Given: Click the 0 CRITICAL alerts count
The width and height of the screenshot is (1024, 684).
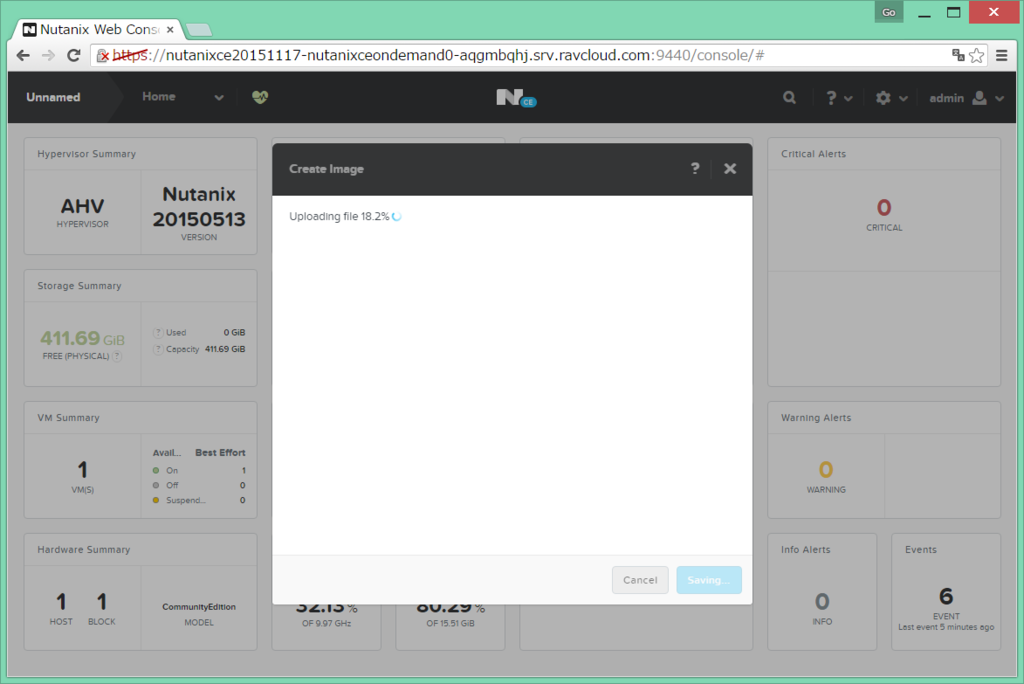Looking at the screenshot, I should [x=884, y=208].
